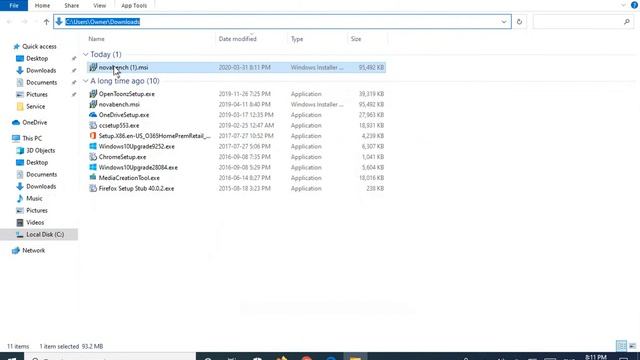
Task: Switch to the Share ribbon tab
Action: (x=71, y=6)
